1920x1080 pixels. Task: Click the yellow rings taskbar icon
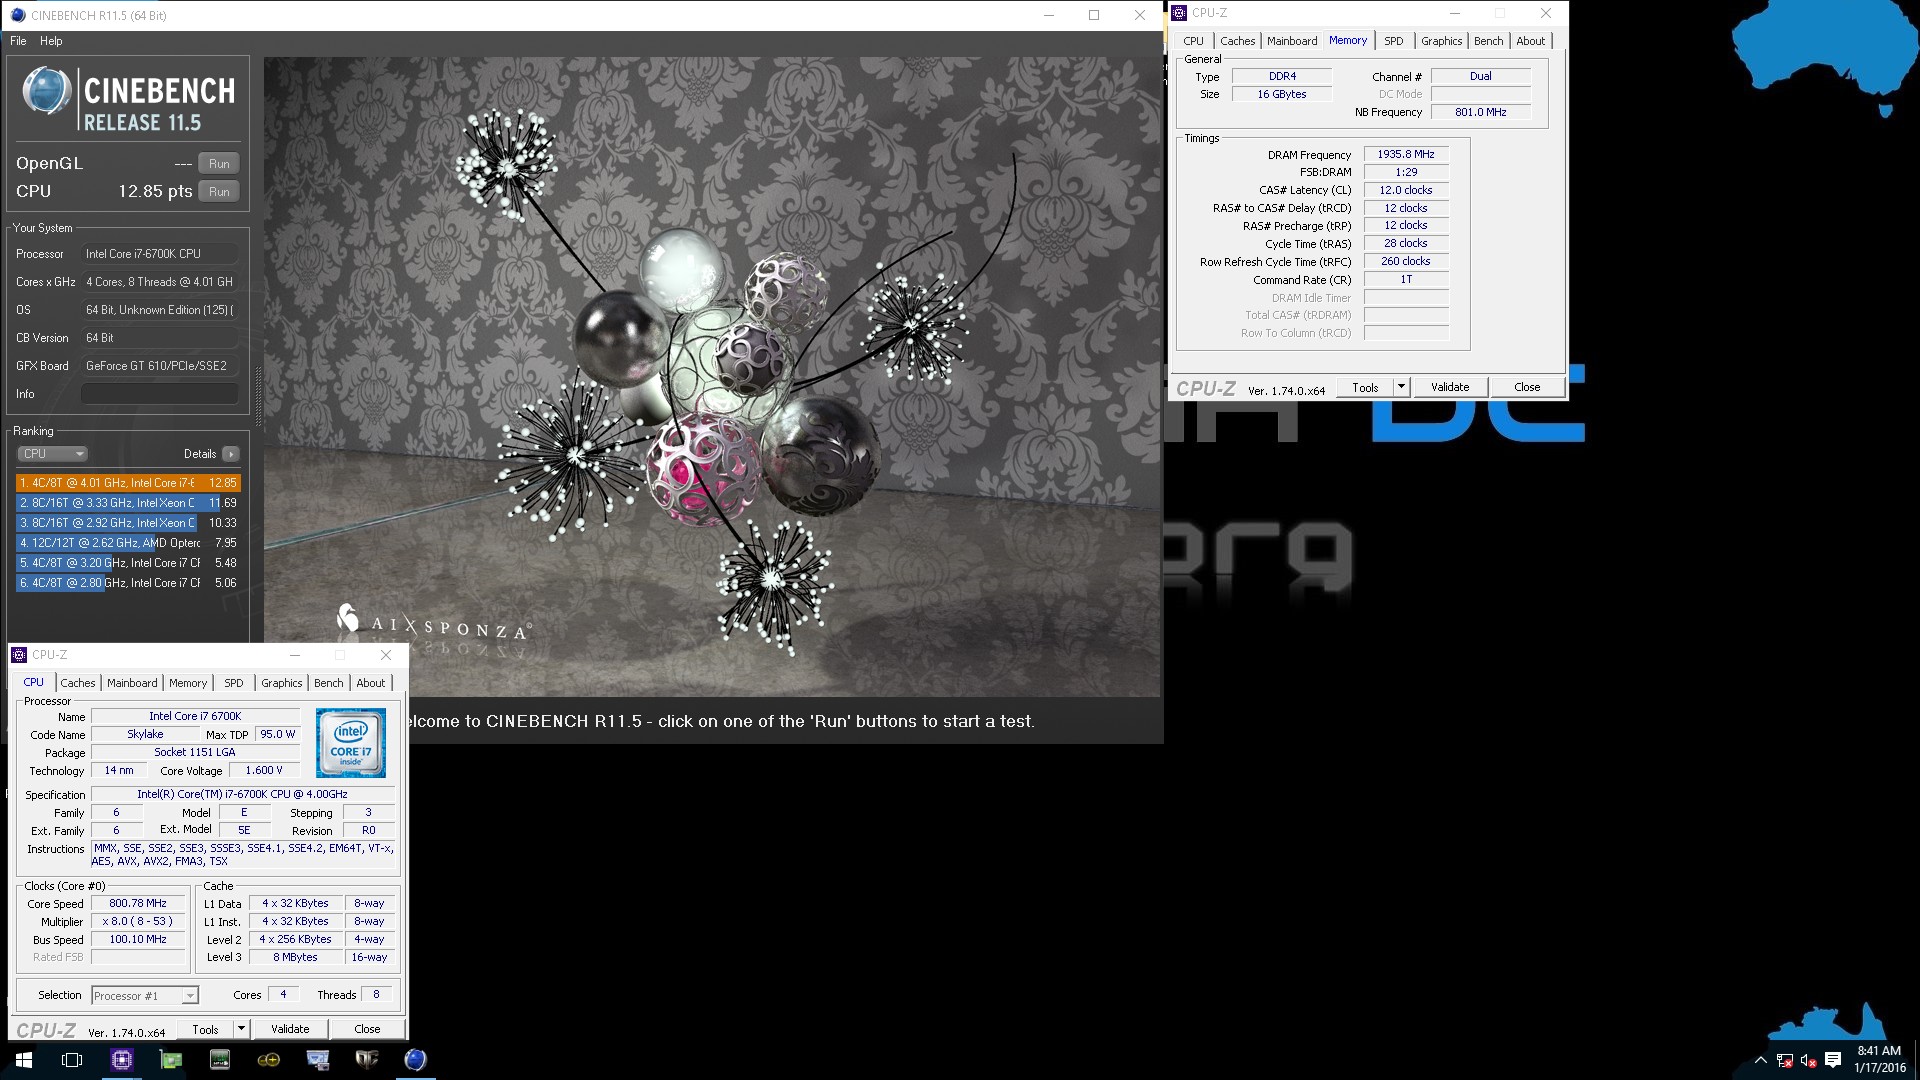coord(269,1060)
